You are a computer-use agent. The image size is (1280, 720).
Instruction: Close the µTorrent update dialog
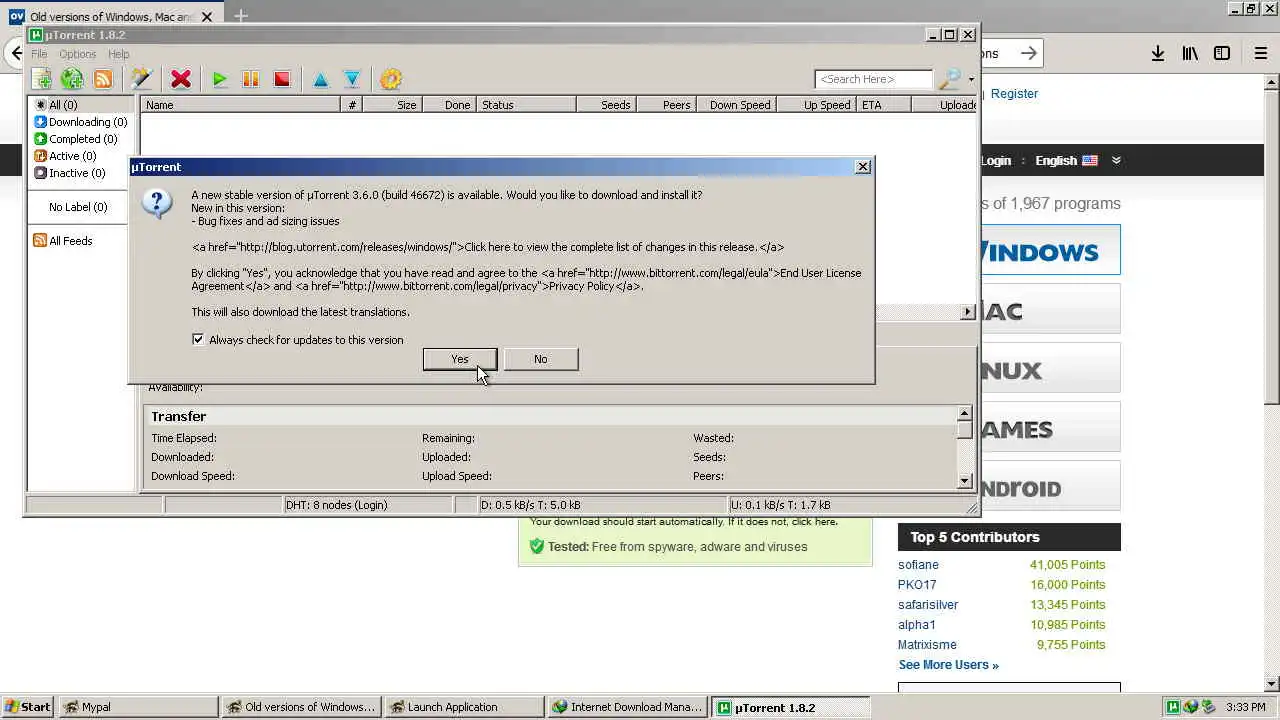click(x=863, y=167)
